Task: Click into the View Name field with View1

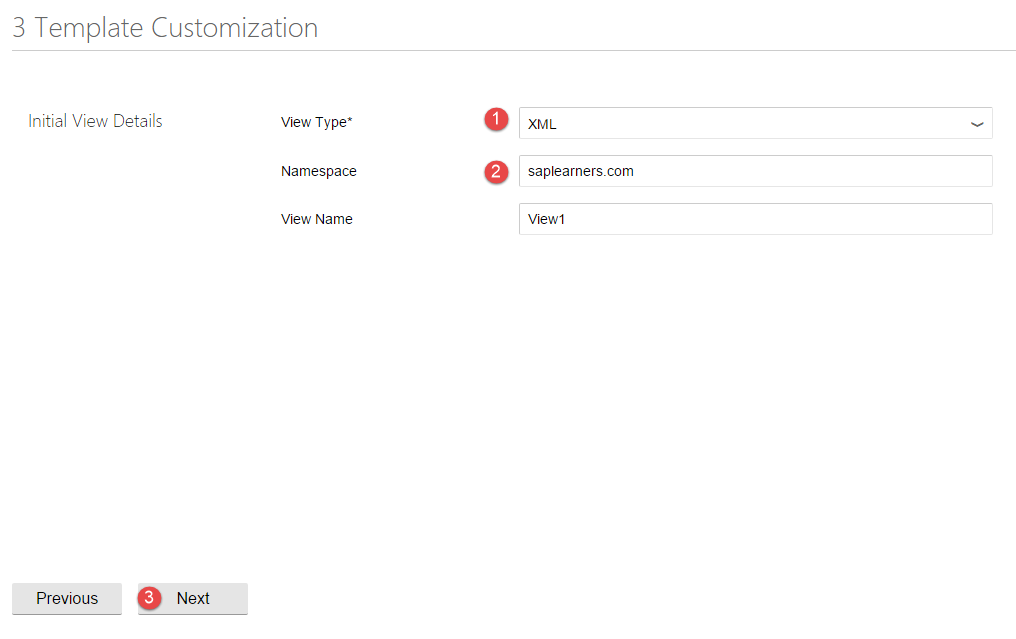Action: coord(756,219)
